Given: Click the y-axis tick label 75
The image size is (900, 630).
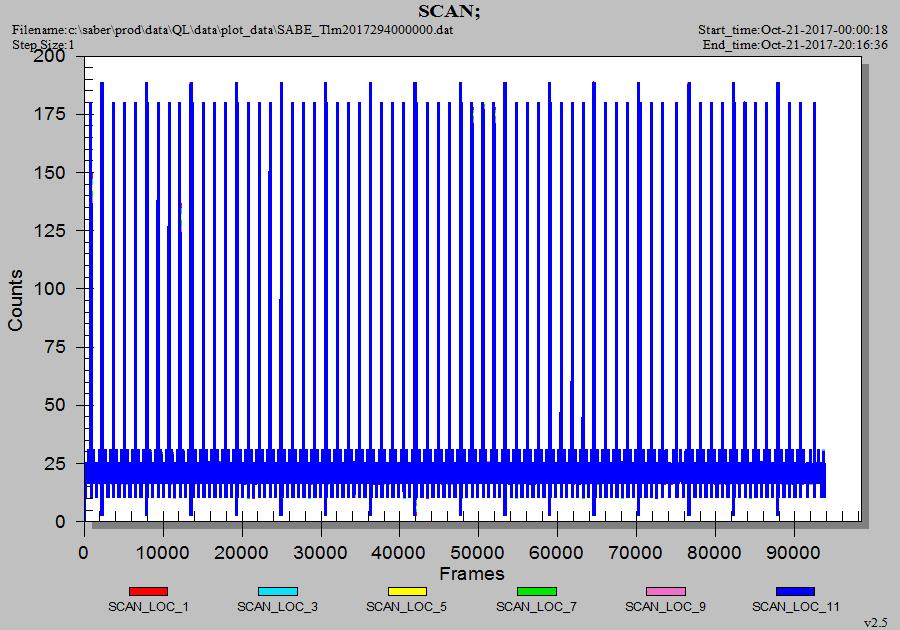Looking at the screenshot, I should 55,347.
